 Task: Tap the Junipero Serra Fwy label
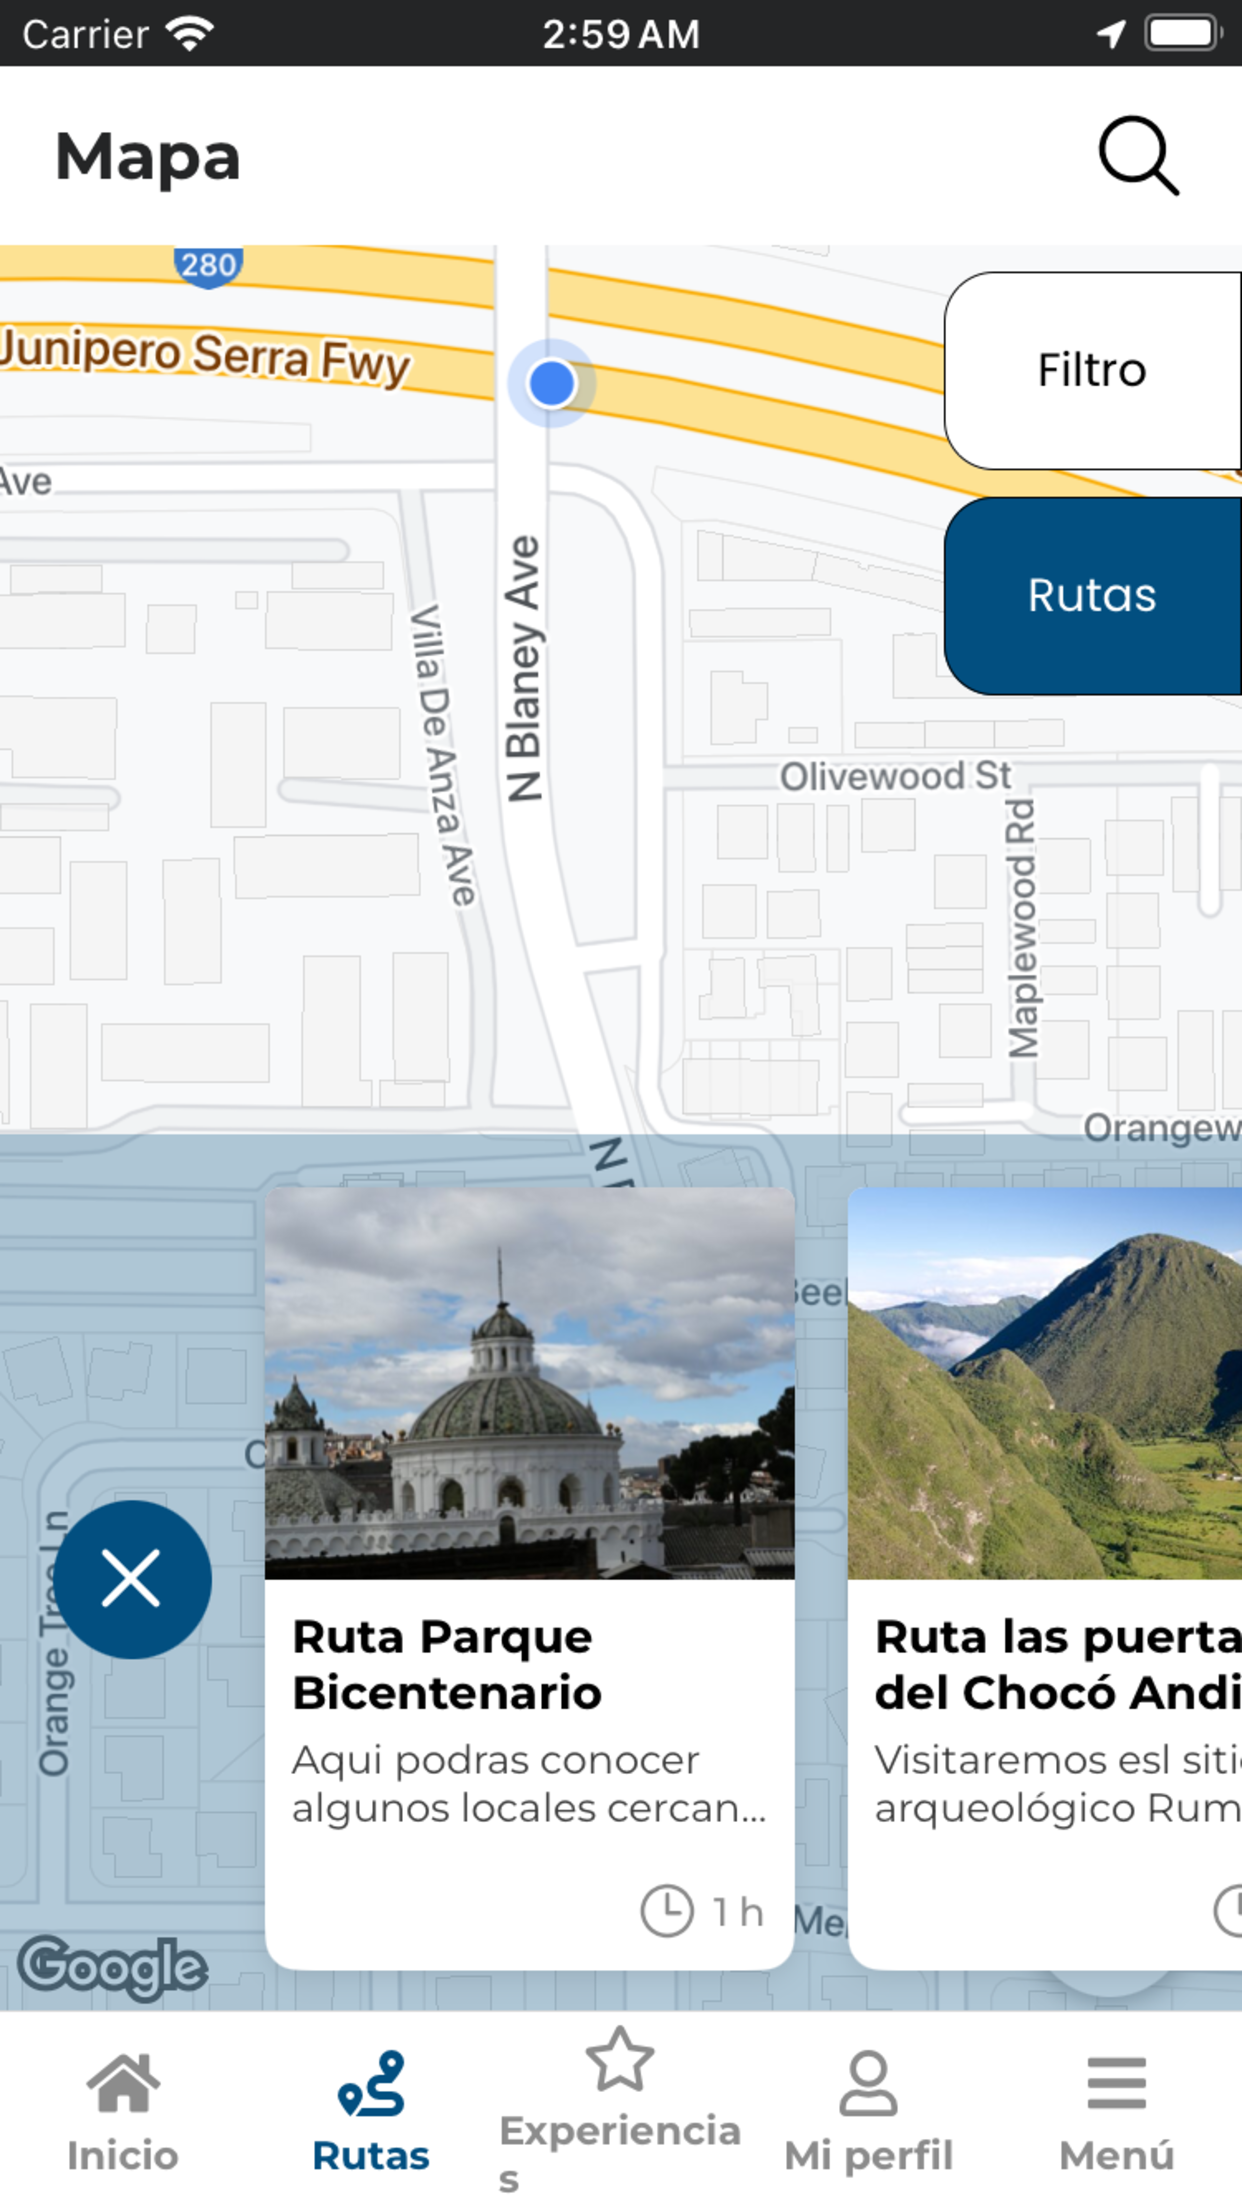point(204,356)
